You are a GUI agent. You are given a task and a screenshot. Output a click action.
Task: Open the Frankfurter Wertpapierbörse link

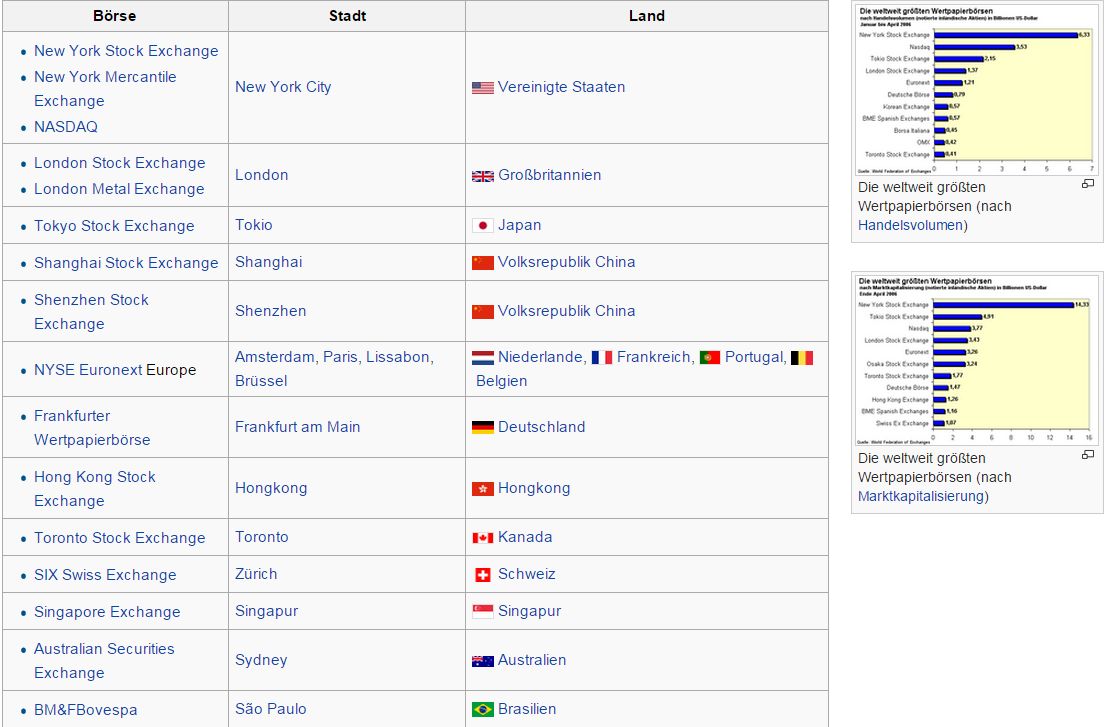point(92,428)
